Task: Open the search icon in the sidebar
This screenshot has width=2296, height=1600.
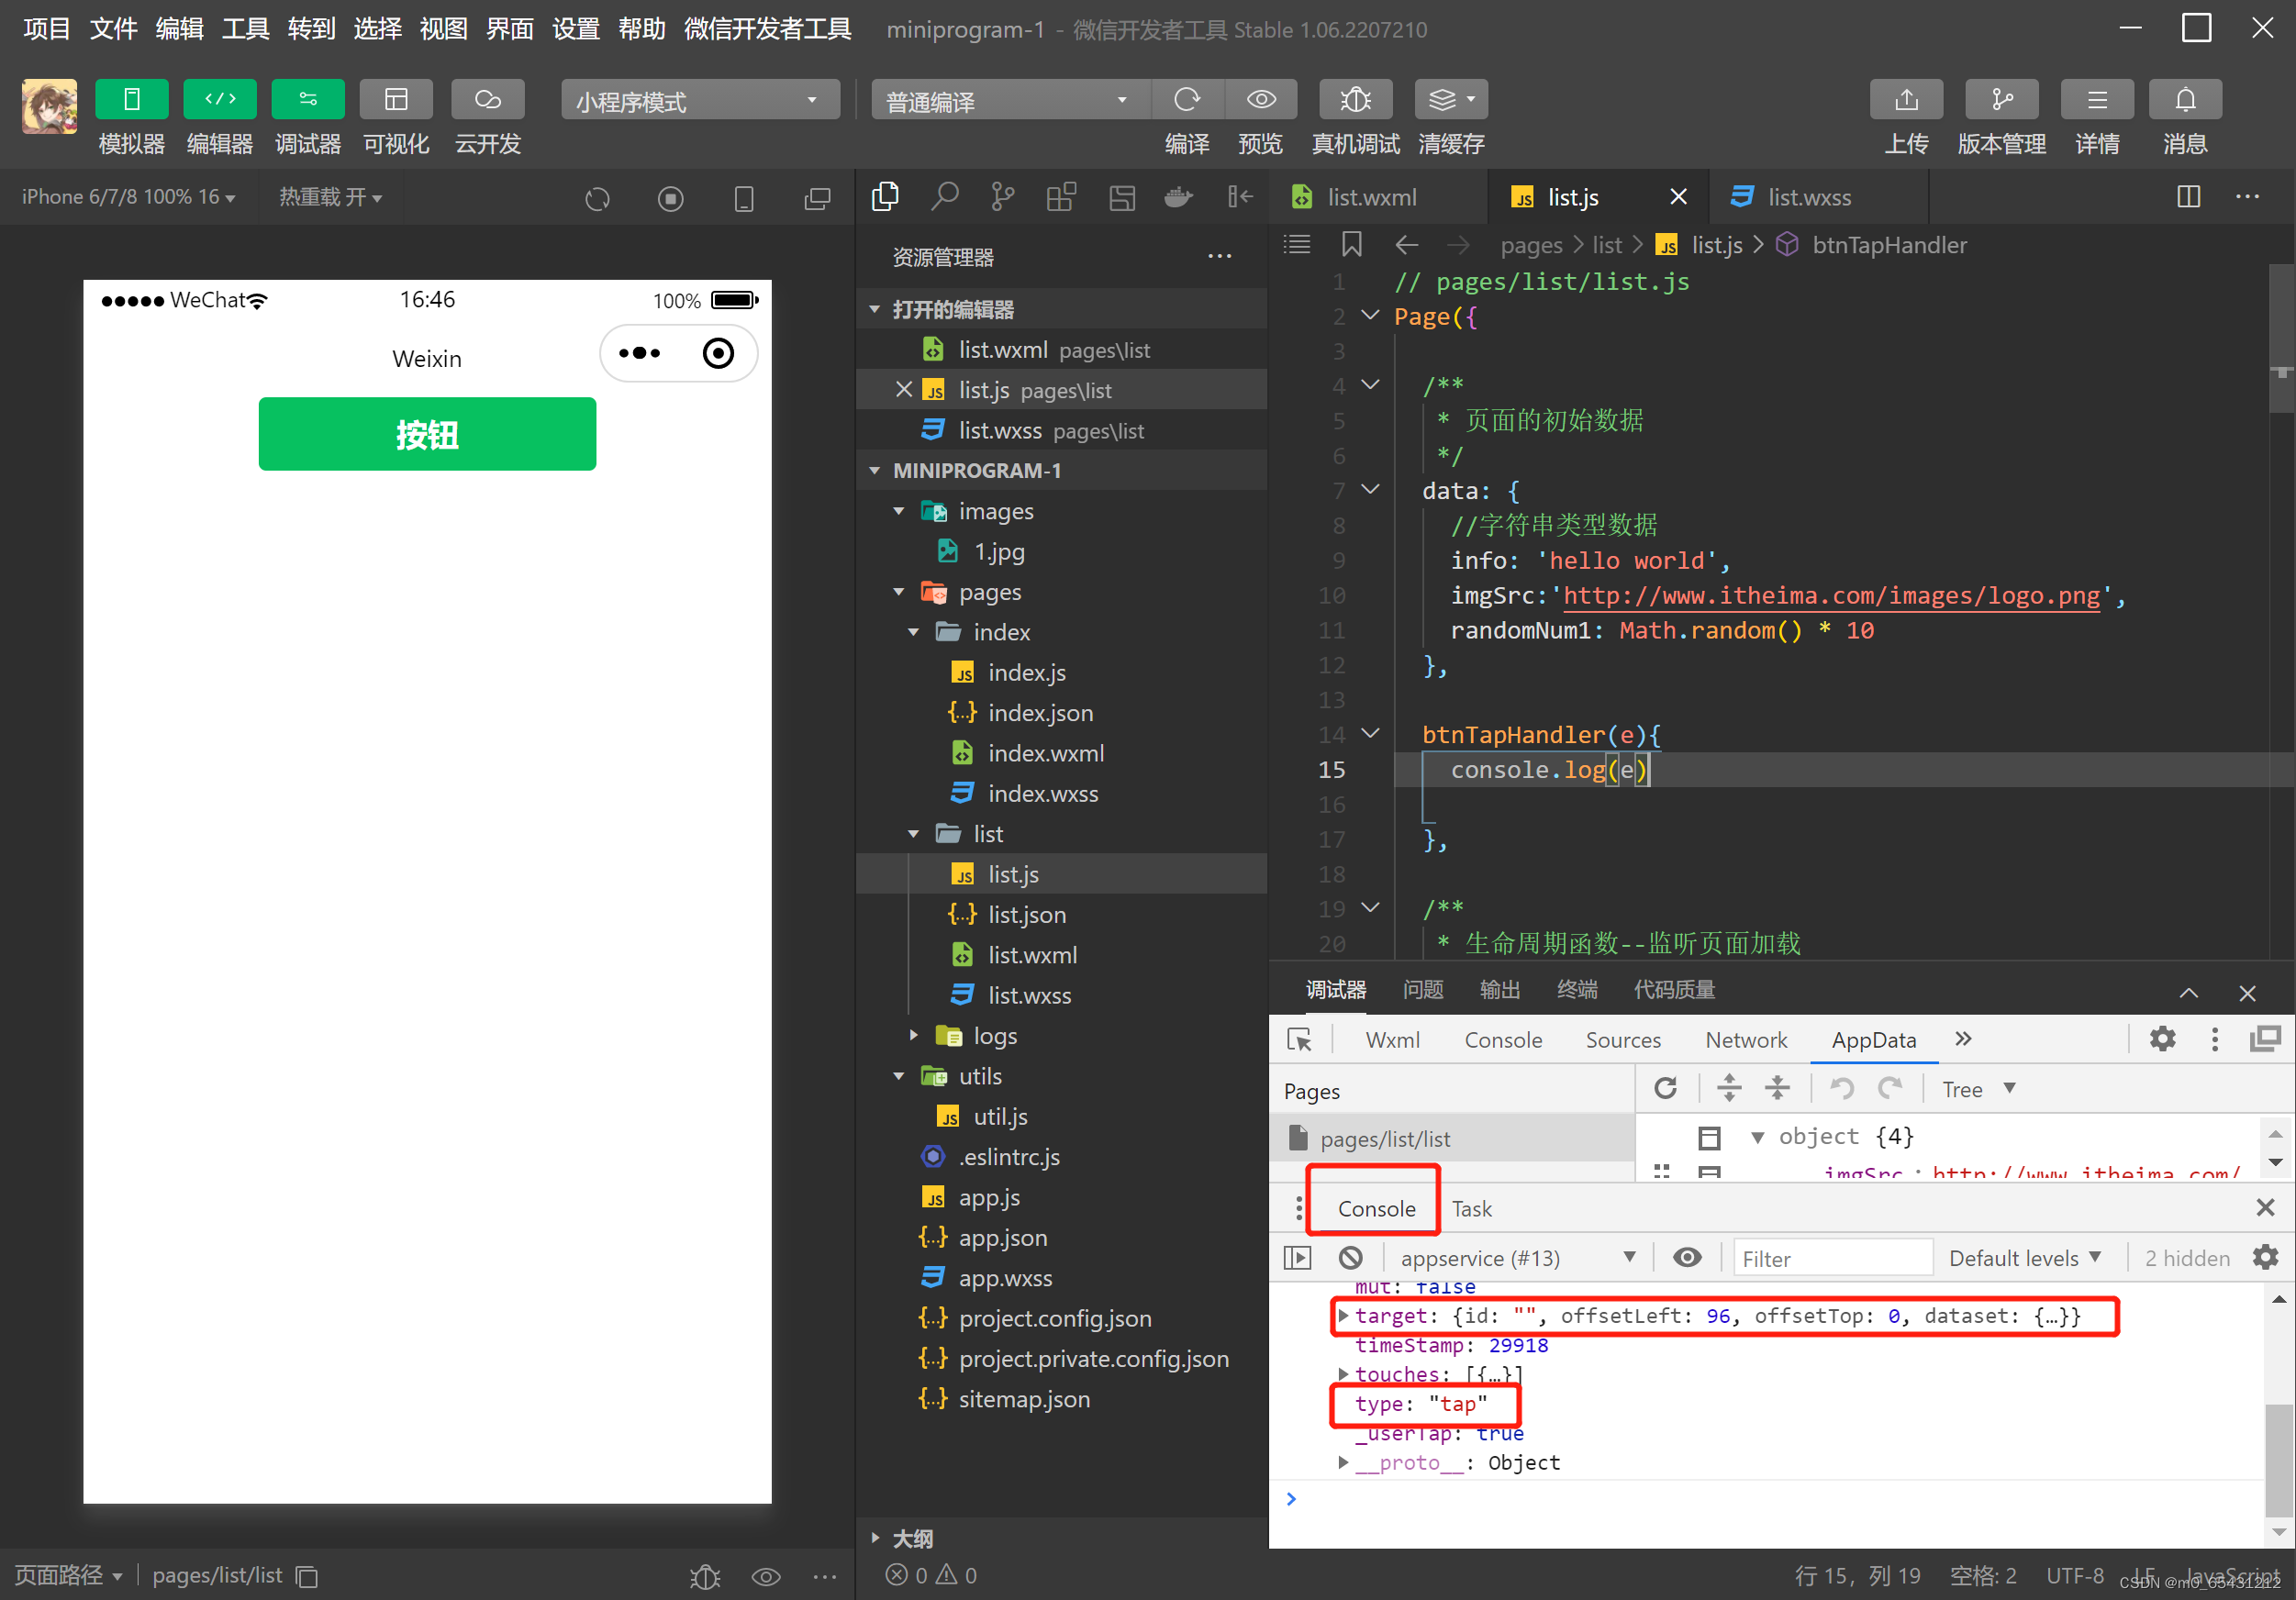Action: click(x=943, y=196)
